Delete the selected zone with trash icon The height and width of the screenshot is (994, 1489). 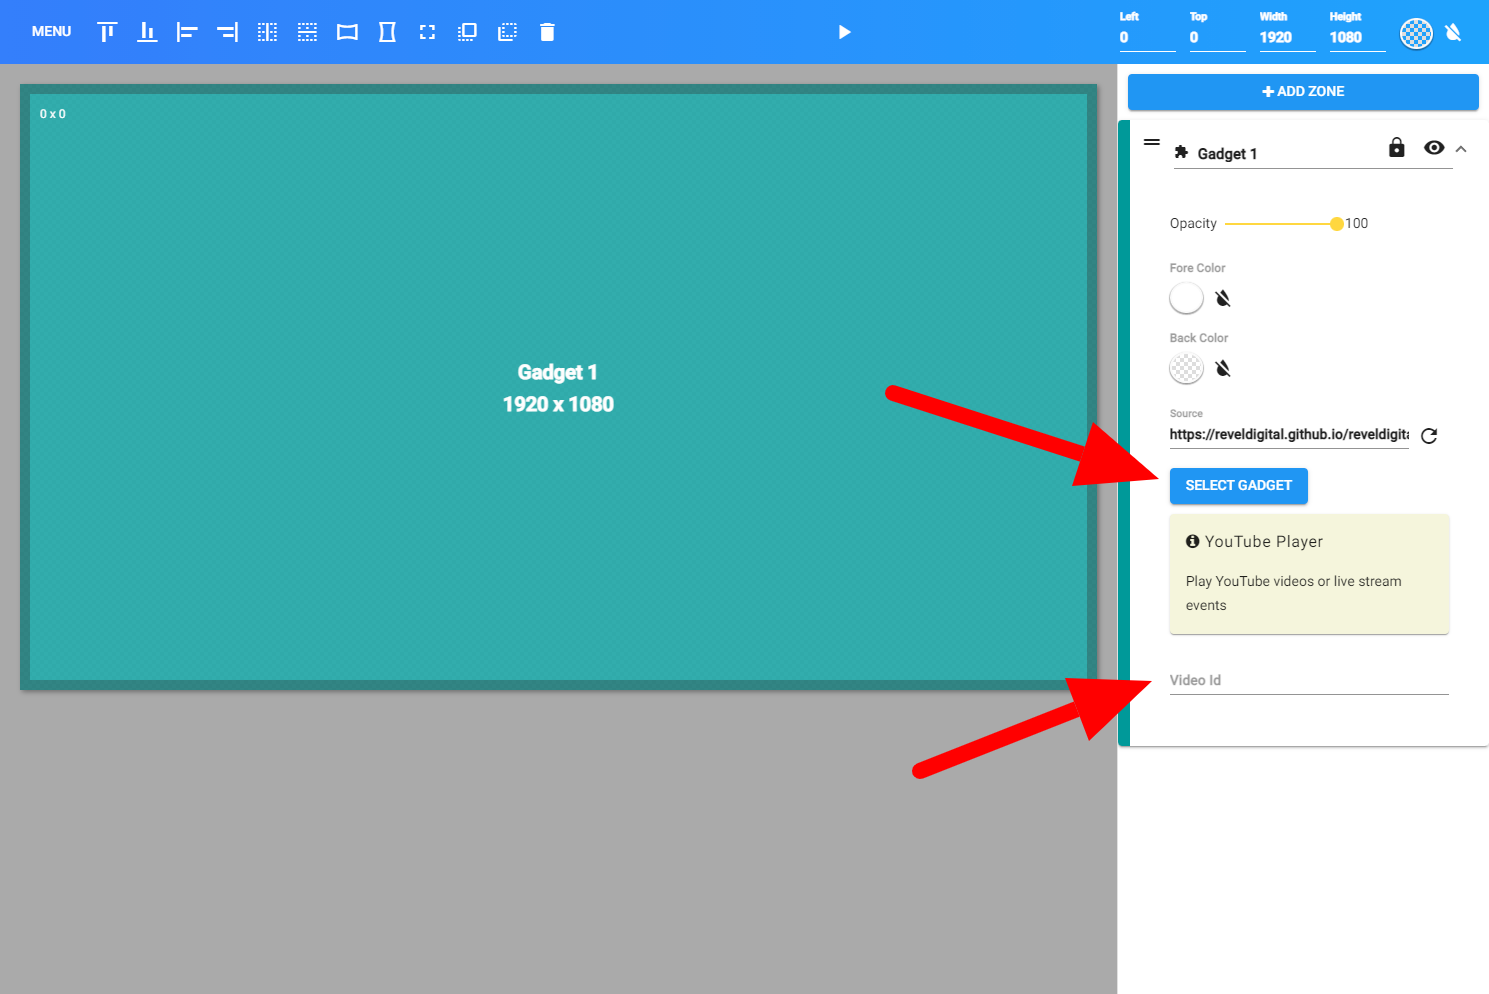click(x=547, y=32)
